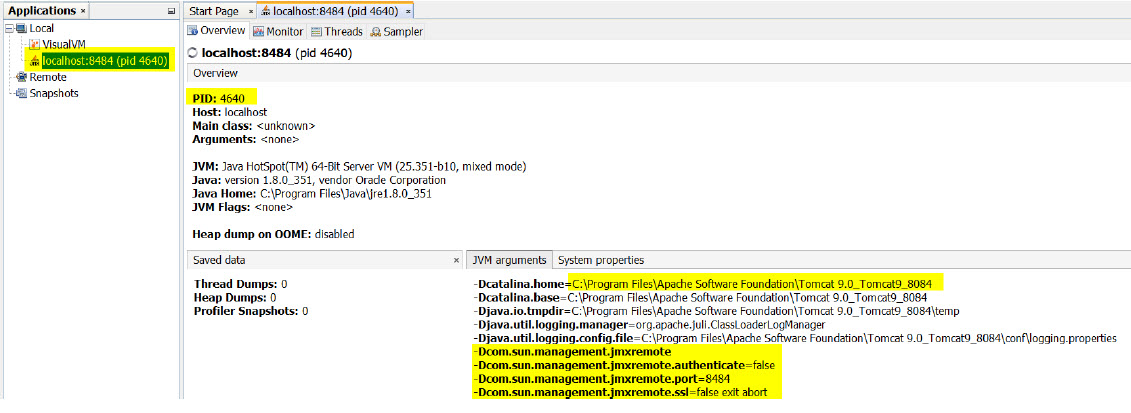Screen dimensions: 1131x413
Task: Click Heap dump on OOME: disabled text
Action: pyautogui.click(x=273, y=234)
